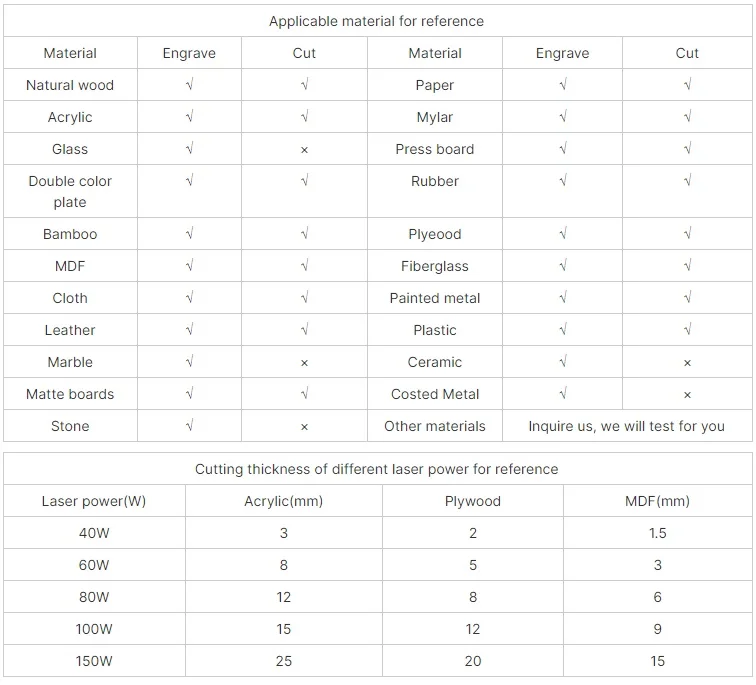Click 'Inquire us, we will test for you'
The image size is (756, 685).
pos(626,426)
